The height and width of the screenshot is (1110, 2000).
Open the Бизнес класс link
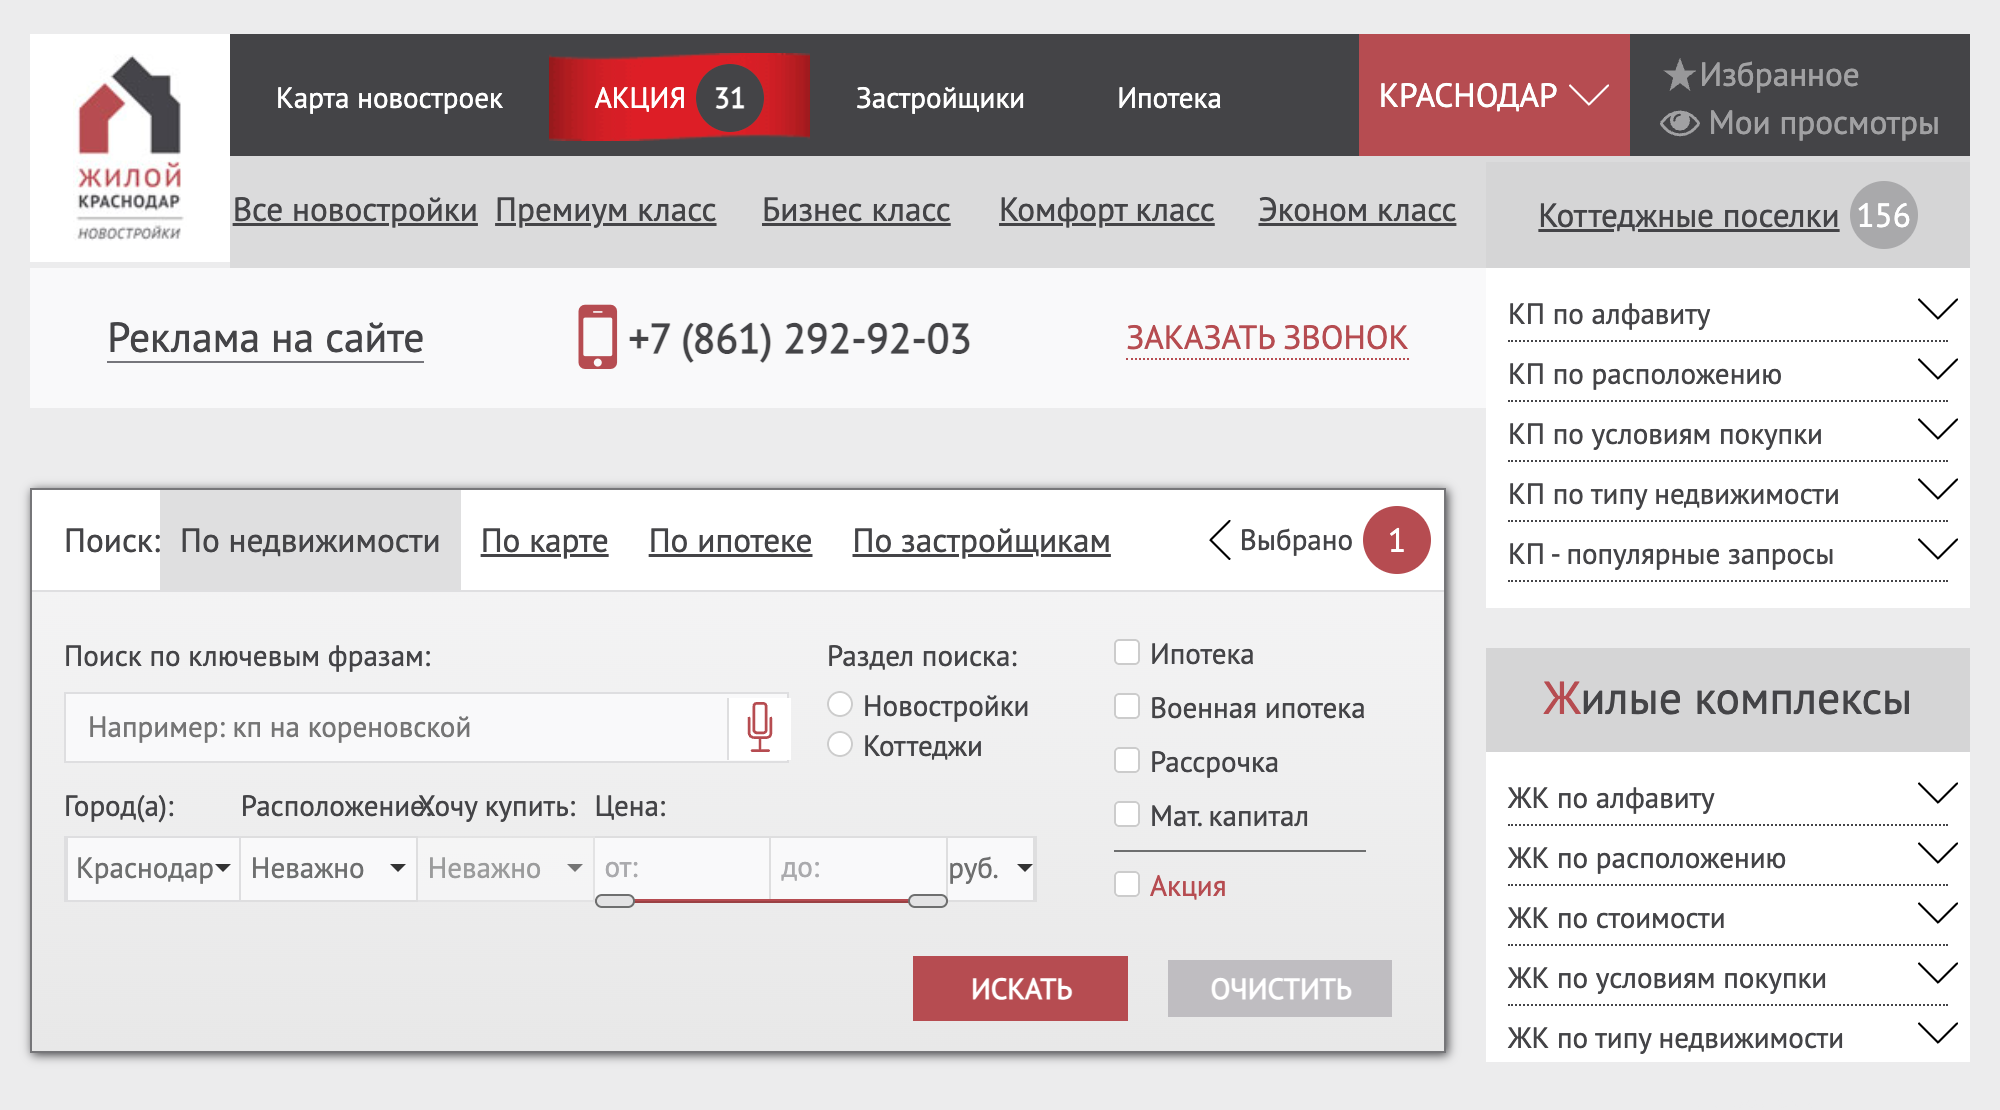click(856, 210)
